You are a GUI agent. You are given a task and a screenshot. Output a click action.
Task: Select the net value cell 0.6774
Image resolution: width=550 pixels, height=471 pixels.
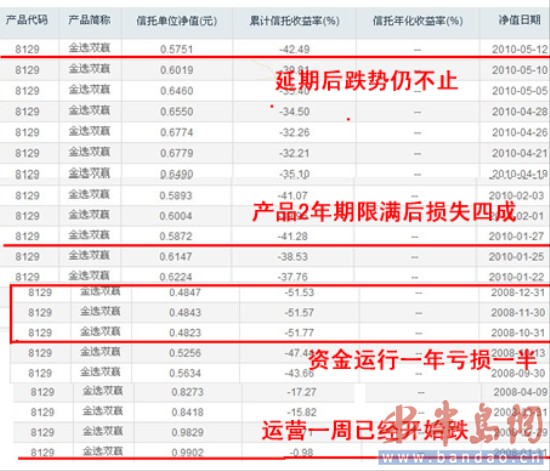(176, 132)
